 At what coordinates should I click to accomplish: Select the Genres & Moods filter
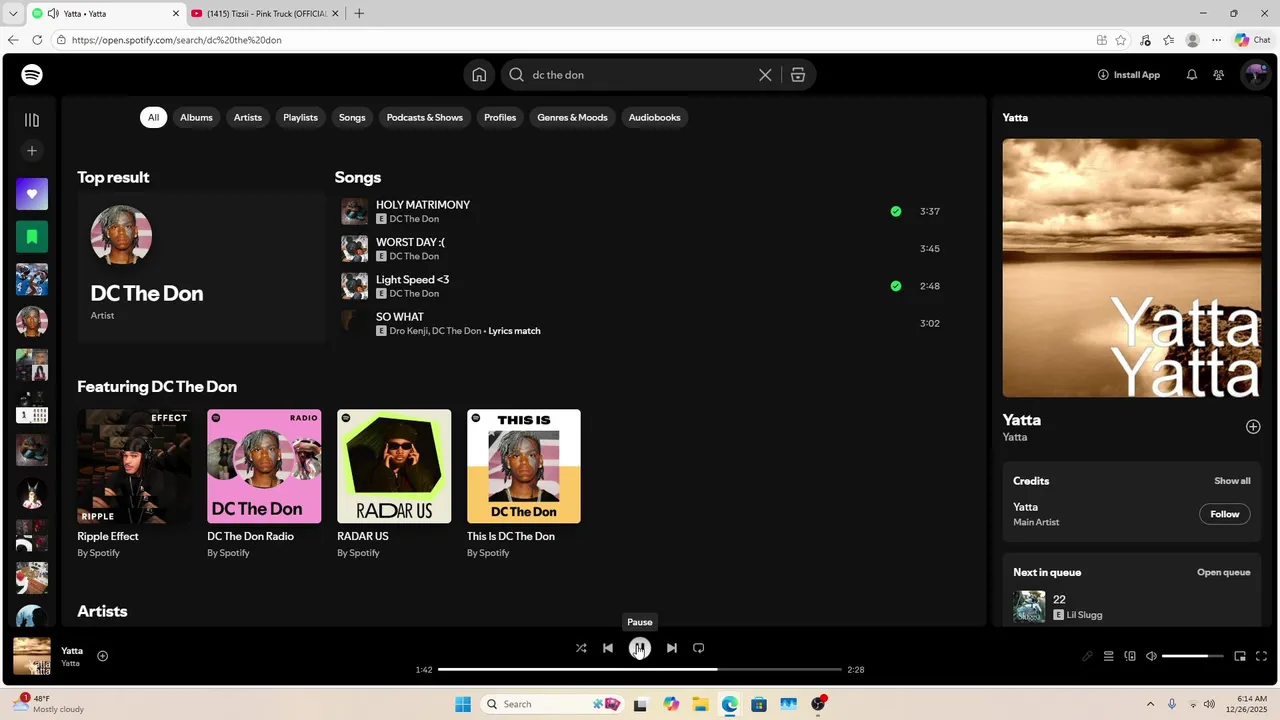coord(572,117)
